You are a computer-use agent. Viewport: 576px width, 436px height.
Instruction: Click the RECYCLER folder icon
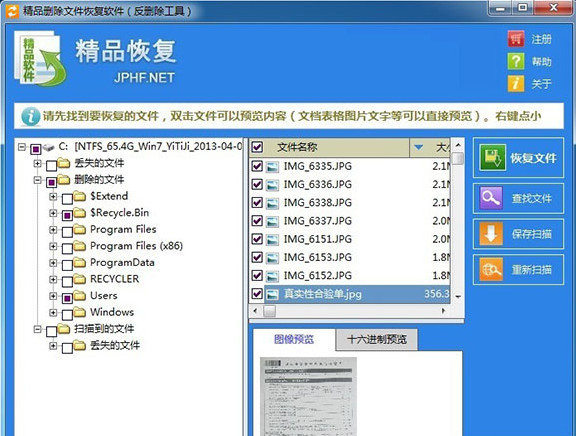point(79,279)
